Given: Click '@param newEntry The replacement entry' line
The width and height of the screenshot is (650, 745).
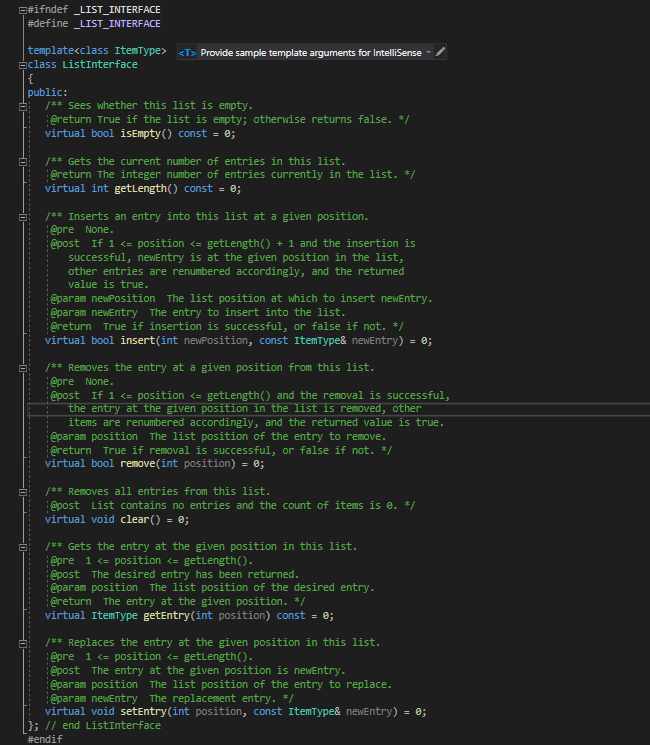Looking at the screenshot, I should (x=172, y=698).
